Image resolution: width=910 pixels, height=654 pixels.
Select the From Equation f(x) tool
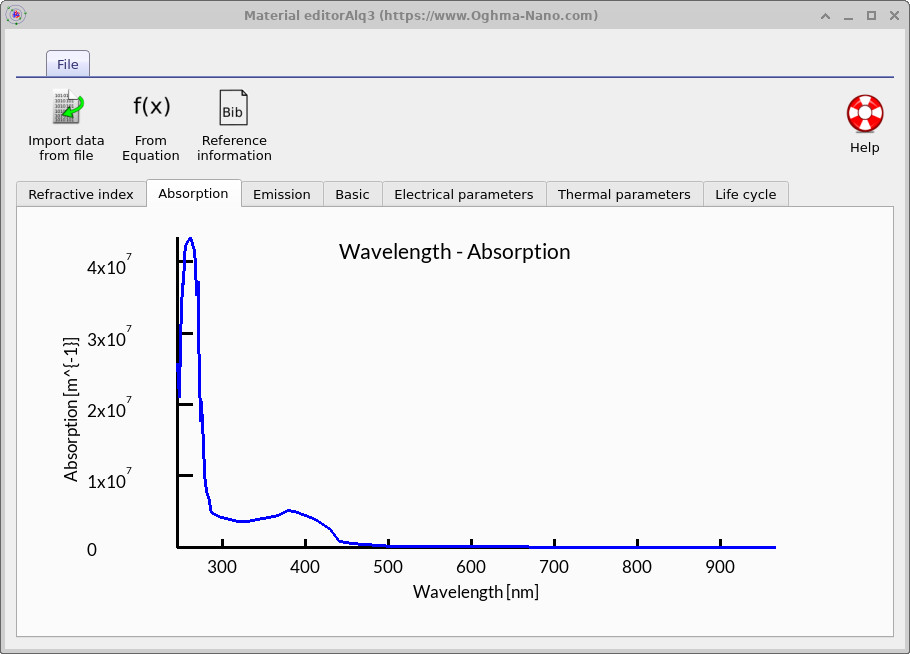(x=150, y=124)
